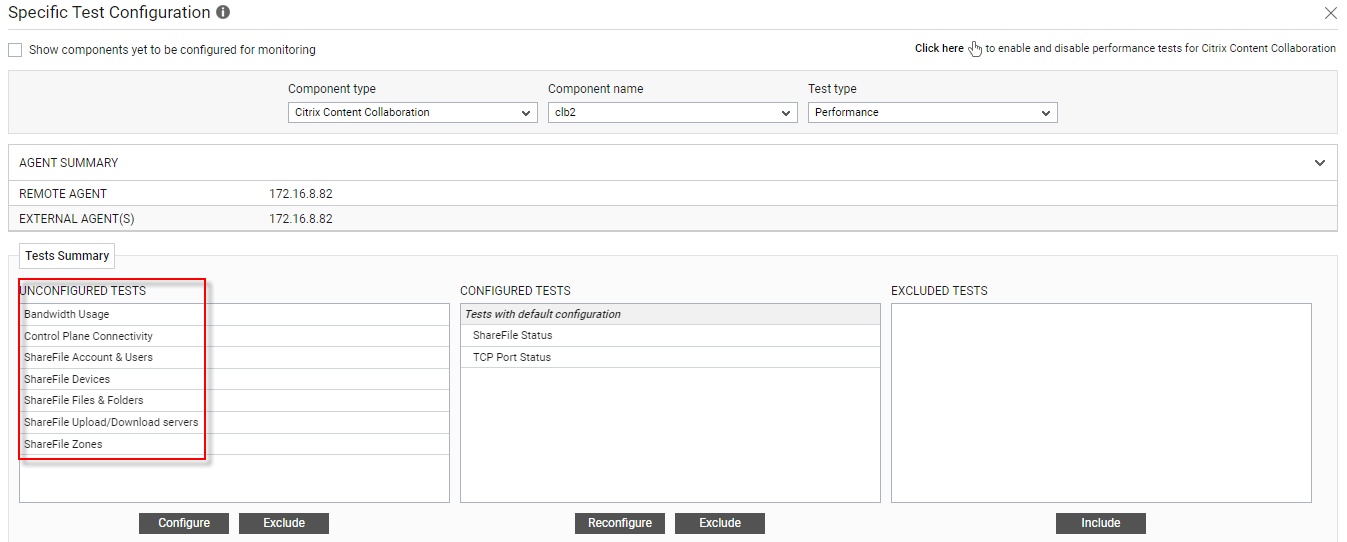
Task: Select Bandwidth Usage in unconfigured tests
Action: tap(234, 314)
